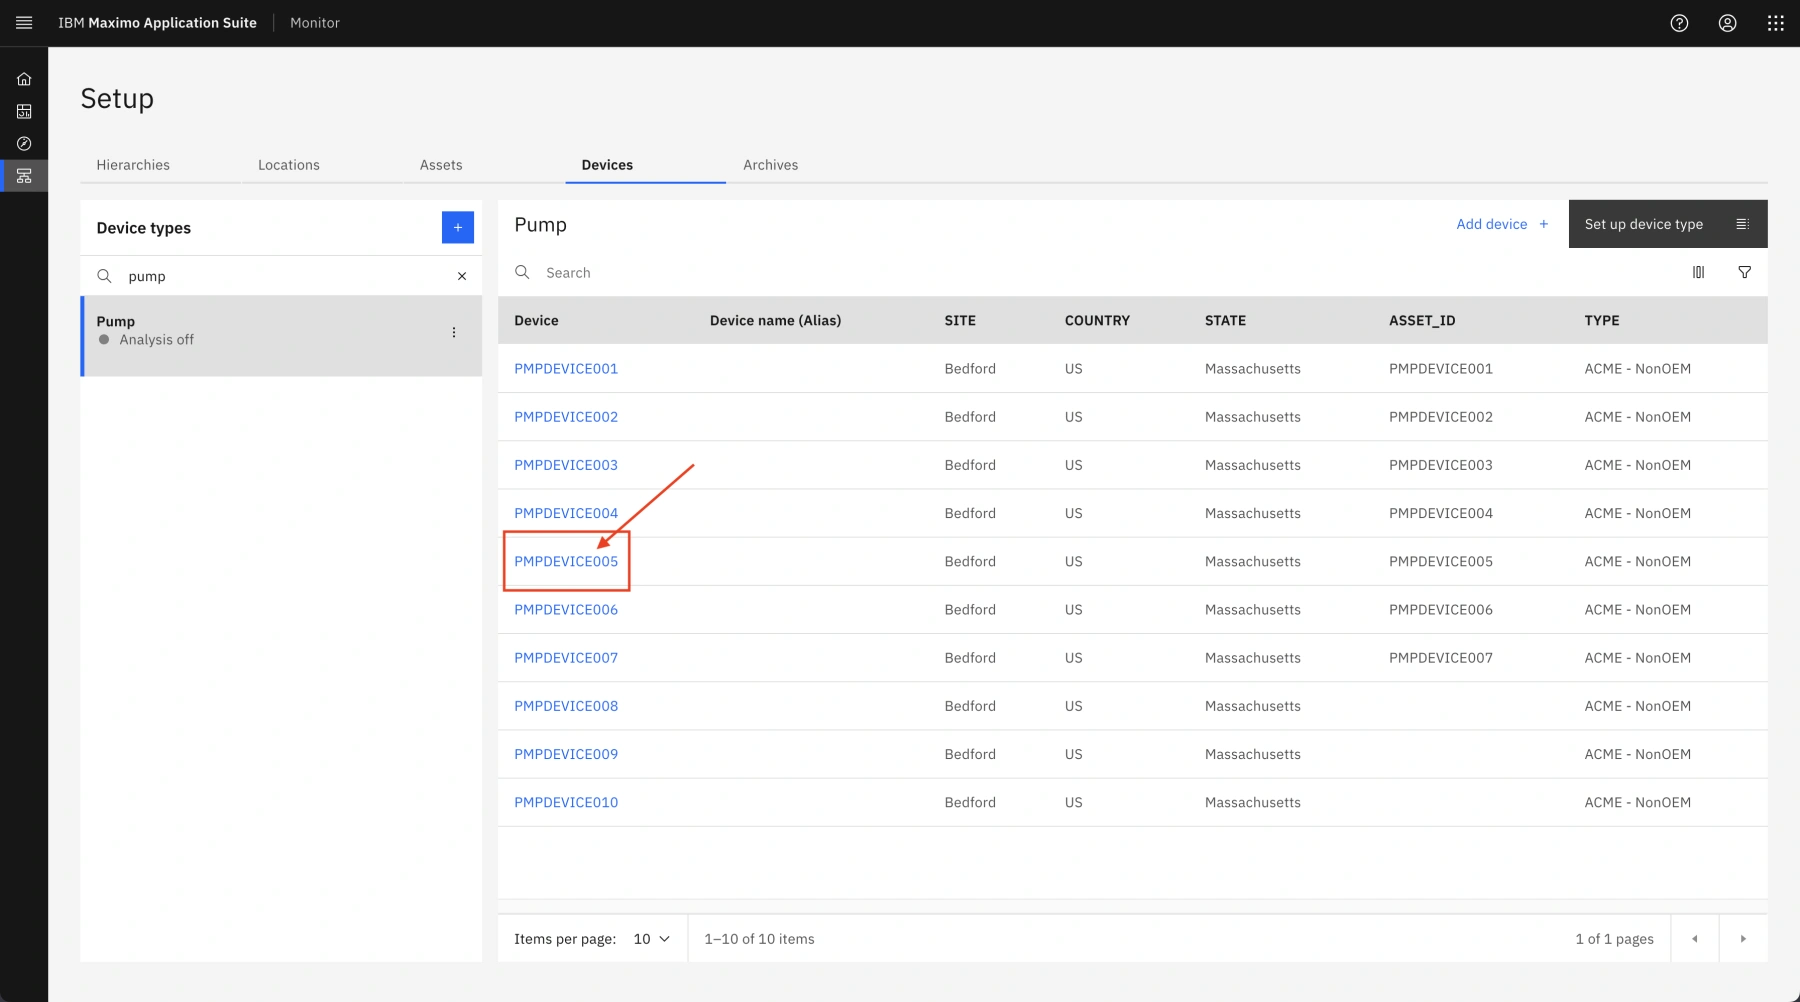
Task: Switch to the Hierarchies tab
Action: 133,165
